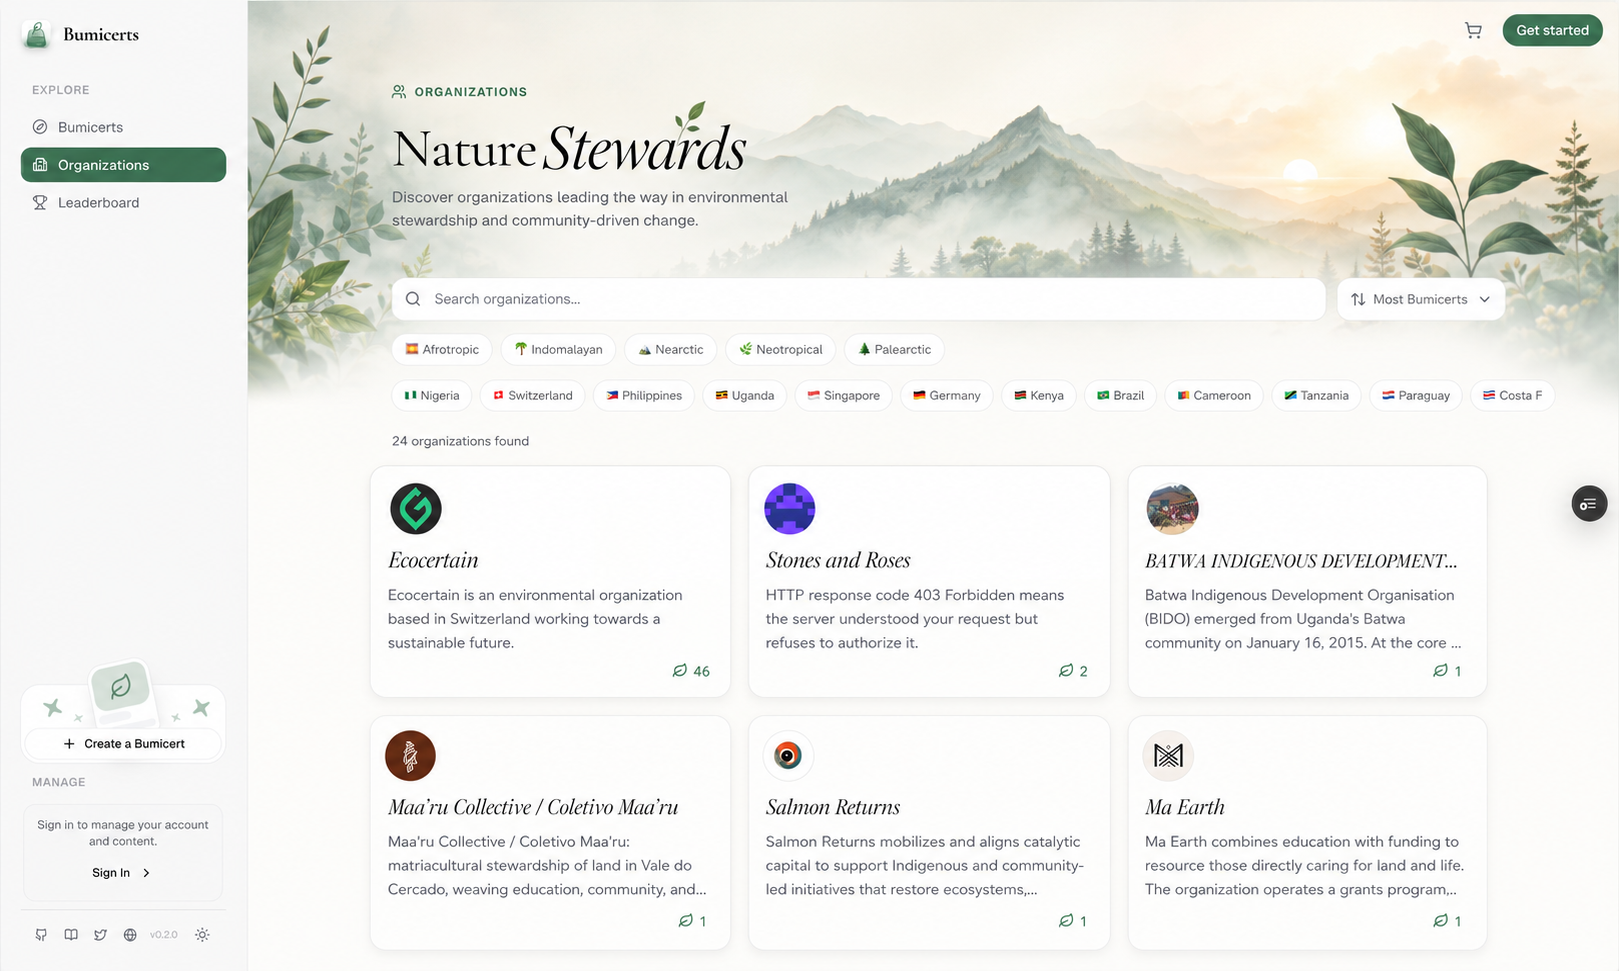Toggle the Indomalayan region filter
The width and height of the screenshot is (1619, 971).
(558, 349)
